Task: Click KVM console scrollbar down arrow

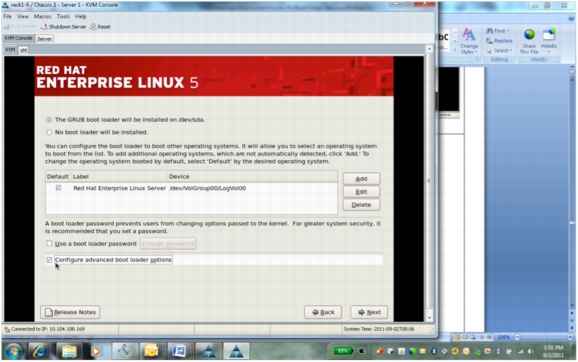Action: [x=429, y=318]
